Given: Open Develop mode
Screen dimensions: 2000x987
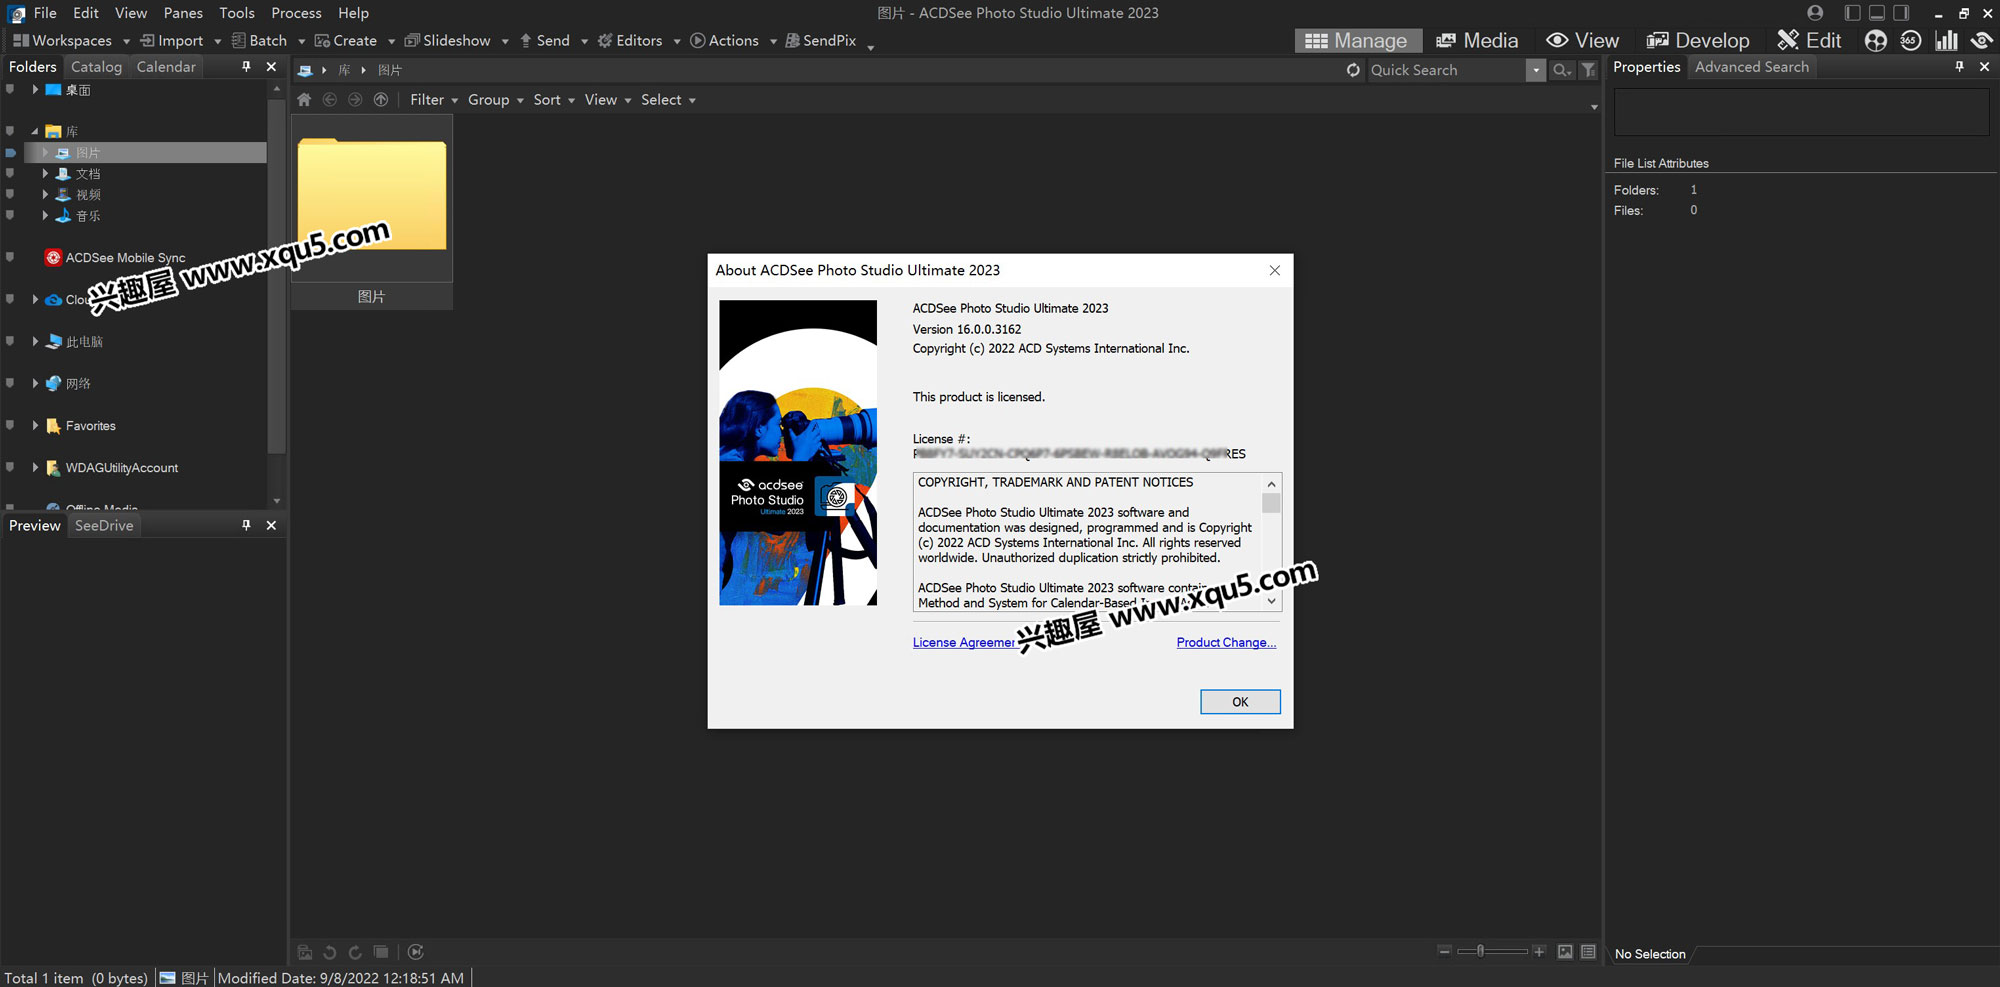Looking at the screenshot, I should click(x=1698, y=41).
